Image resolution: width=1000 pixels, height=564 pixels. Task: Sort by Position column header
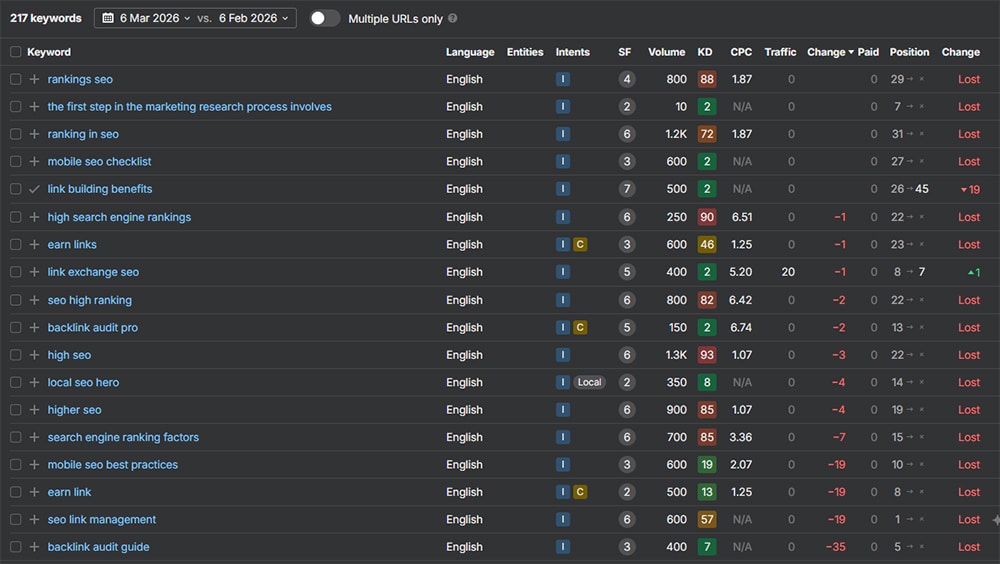(x=909, y=52)
